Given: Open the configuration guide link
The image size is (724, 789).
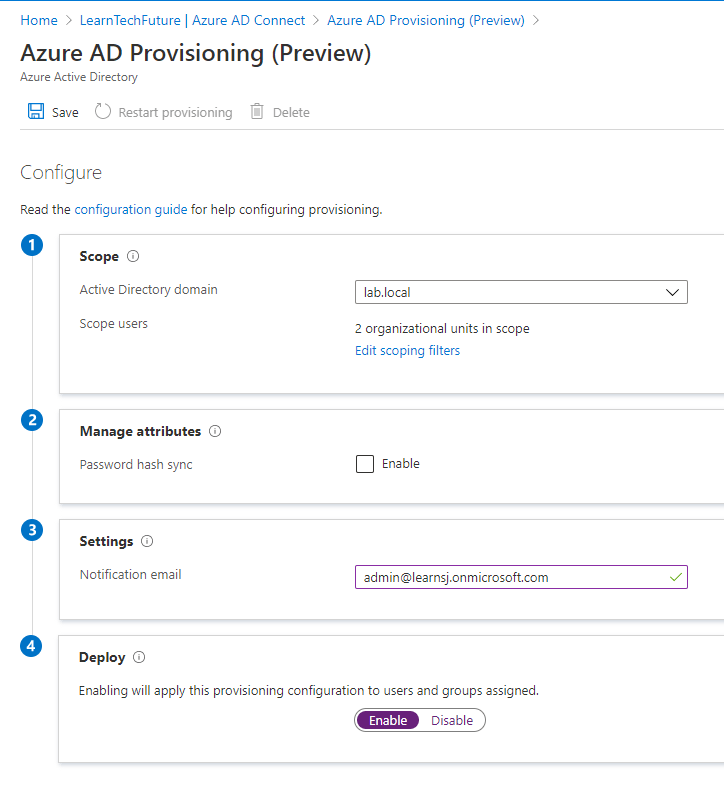Looking at the screenshot, I should tap(130, 210).
